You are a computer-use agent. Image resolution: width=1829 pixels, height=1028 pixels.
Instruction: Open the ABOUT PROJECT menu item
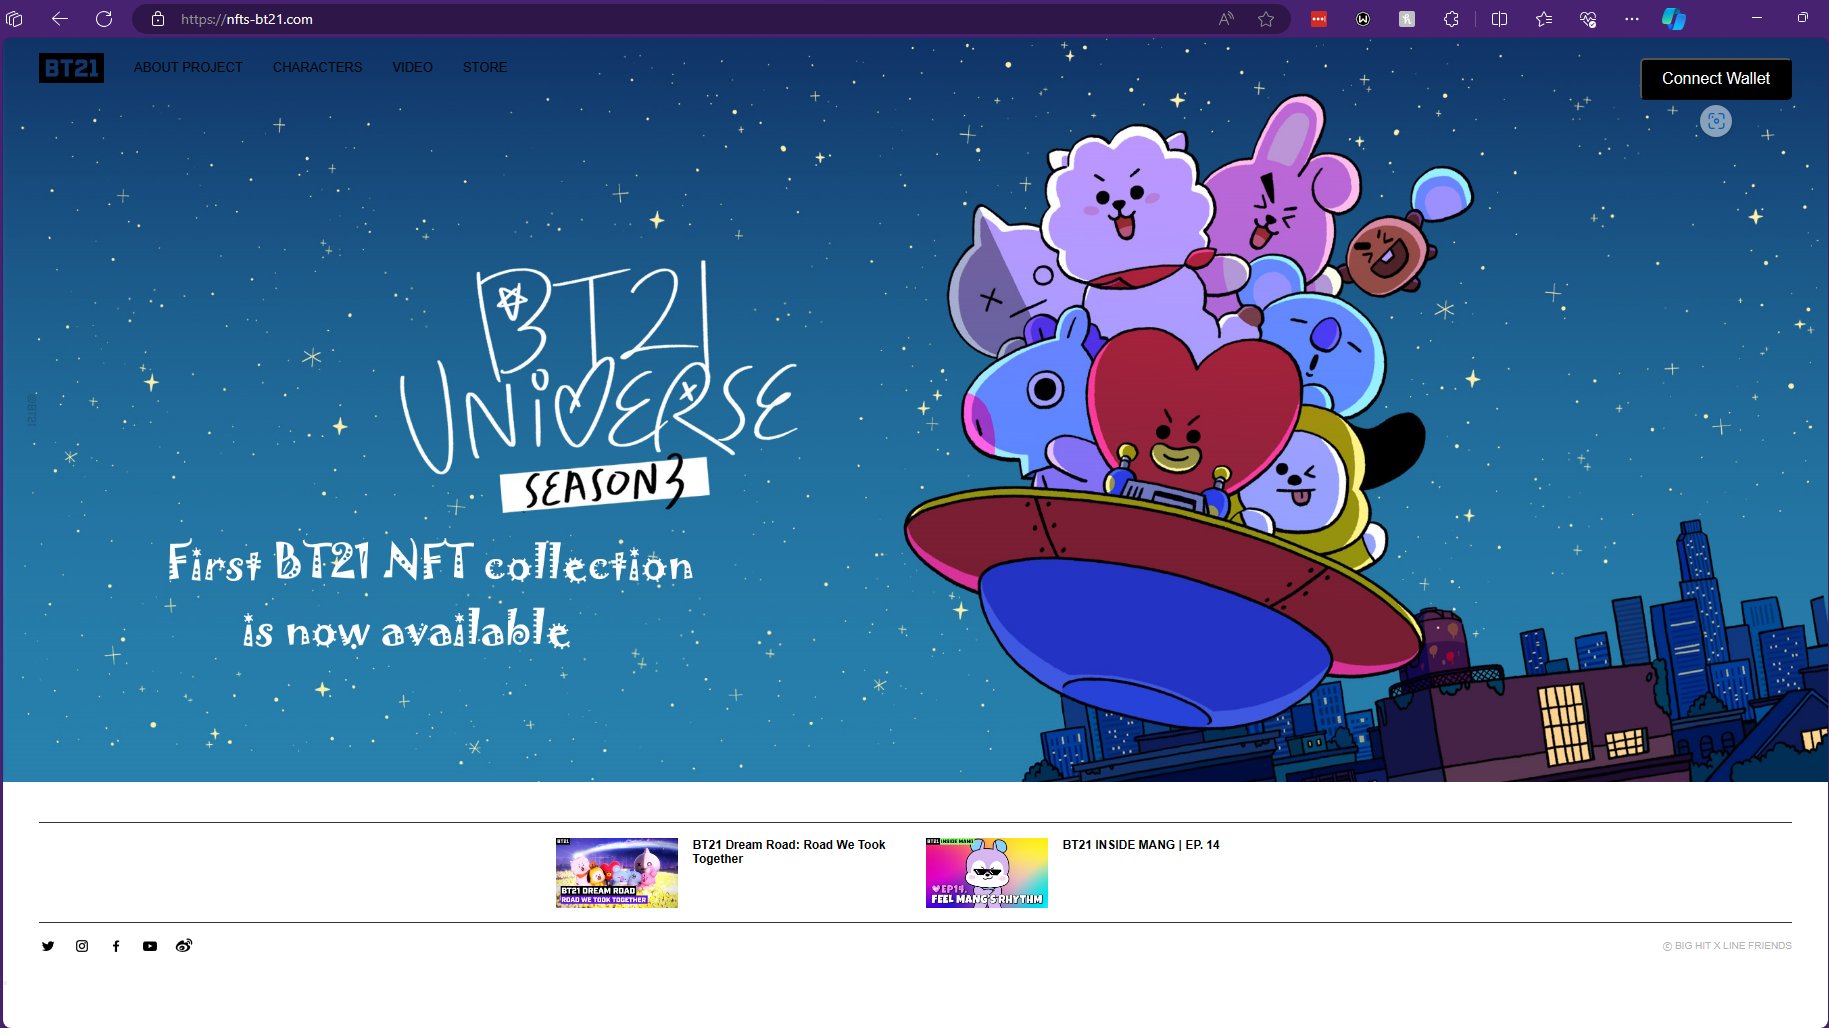[188, 67]
